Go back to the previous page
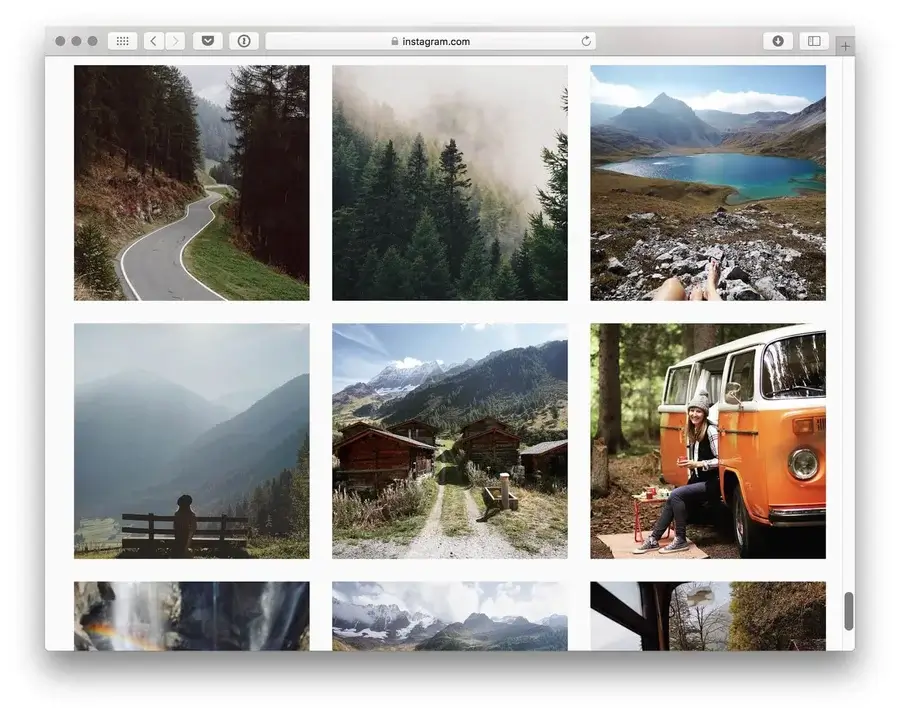 (x=153, y=41)
